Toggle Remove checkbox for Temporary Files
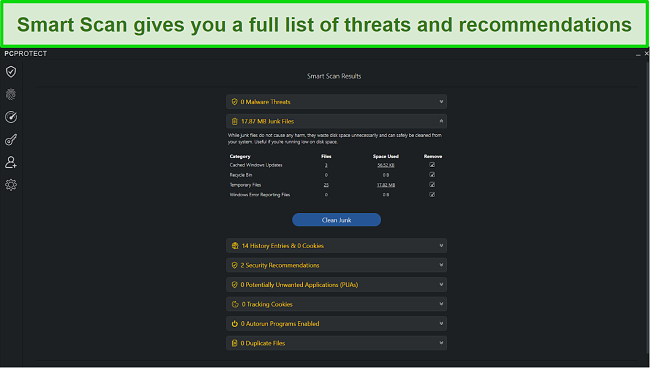 [432, 185]
